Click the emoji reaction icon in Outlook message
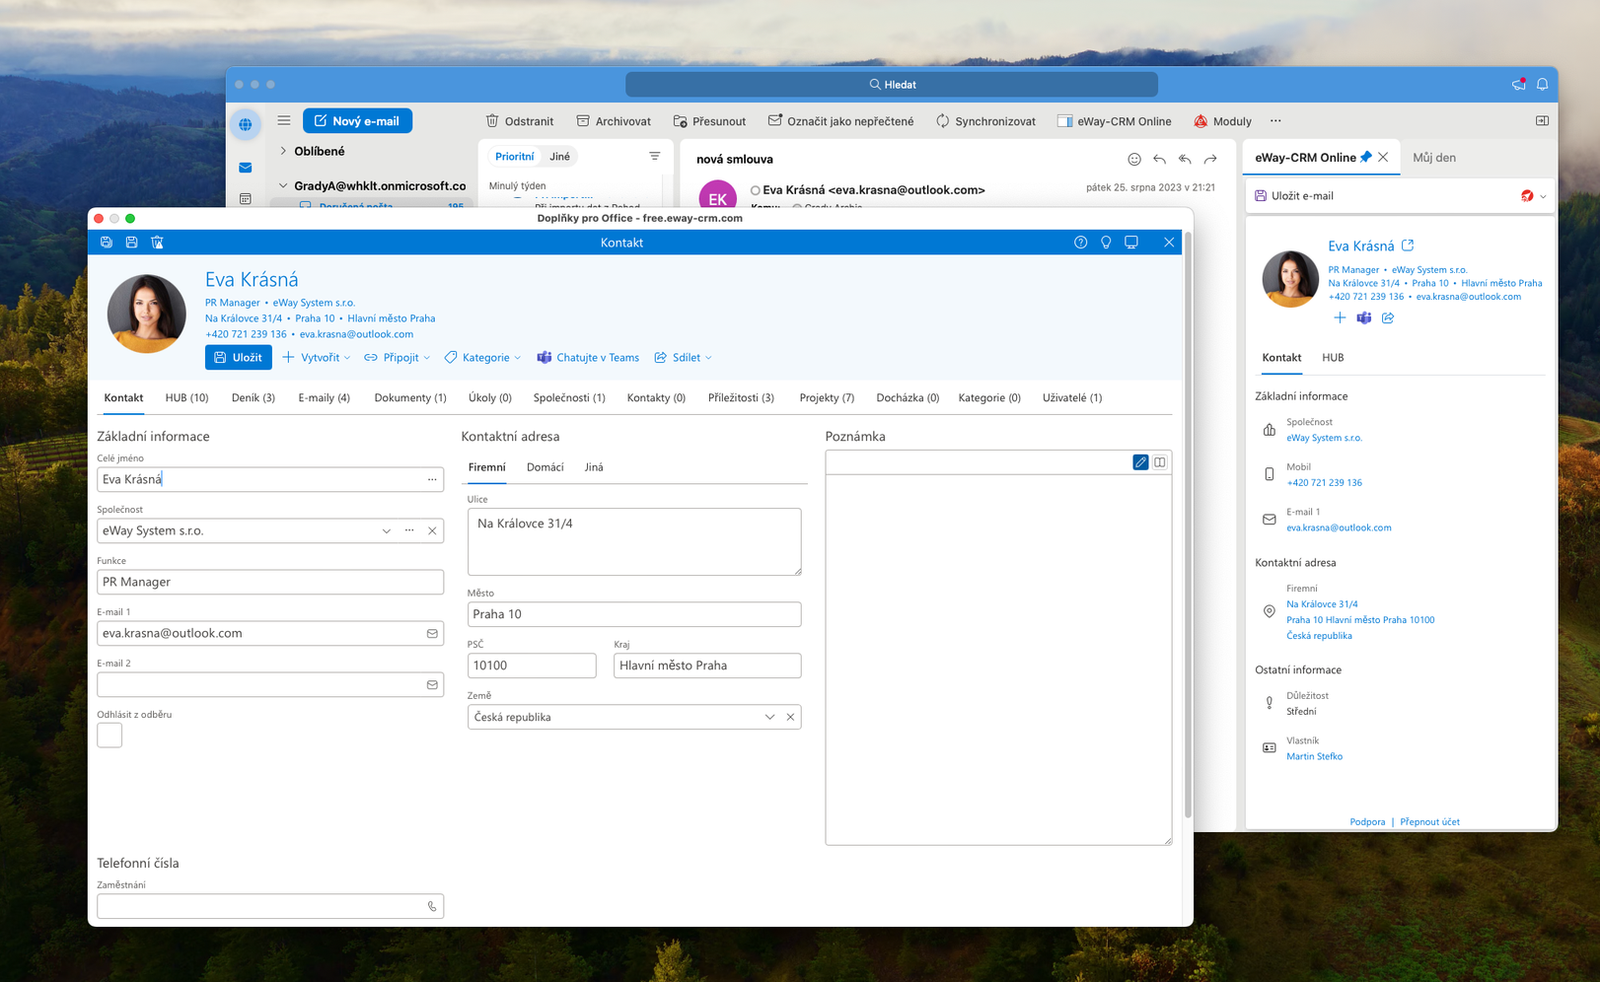The width and height of the screenshot is (1600, 982). 1134,159
